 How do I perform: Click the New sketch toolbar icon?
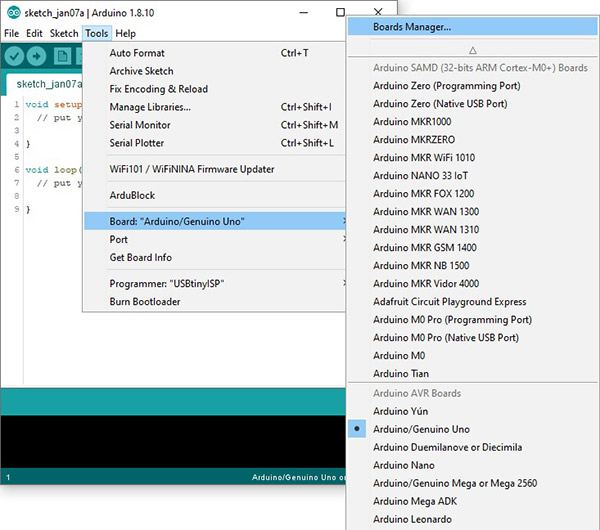coord(62,56)
